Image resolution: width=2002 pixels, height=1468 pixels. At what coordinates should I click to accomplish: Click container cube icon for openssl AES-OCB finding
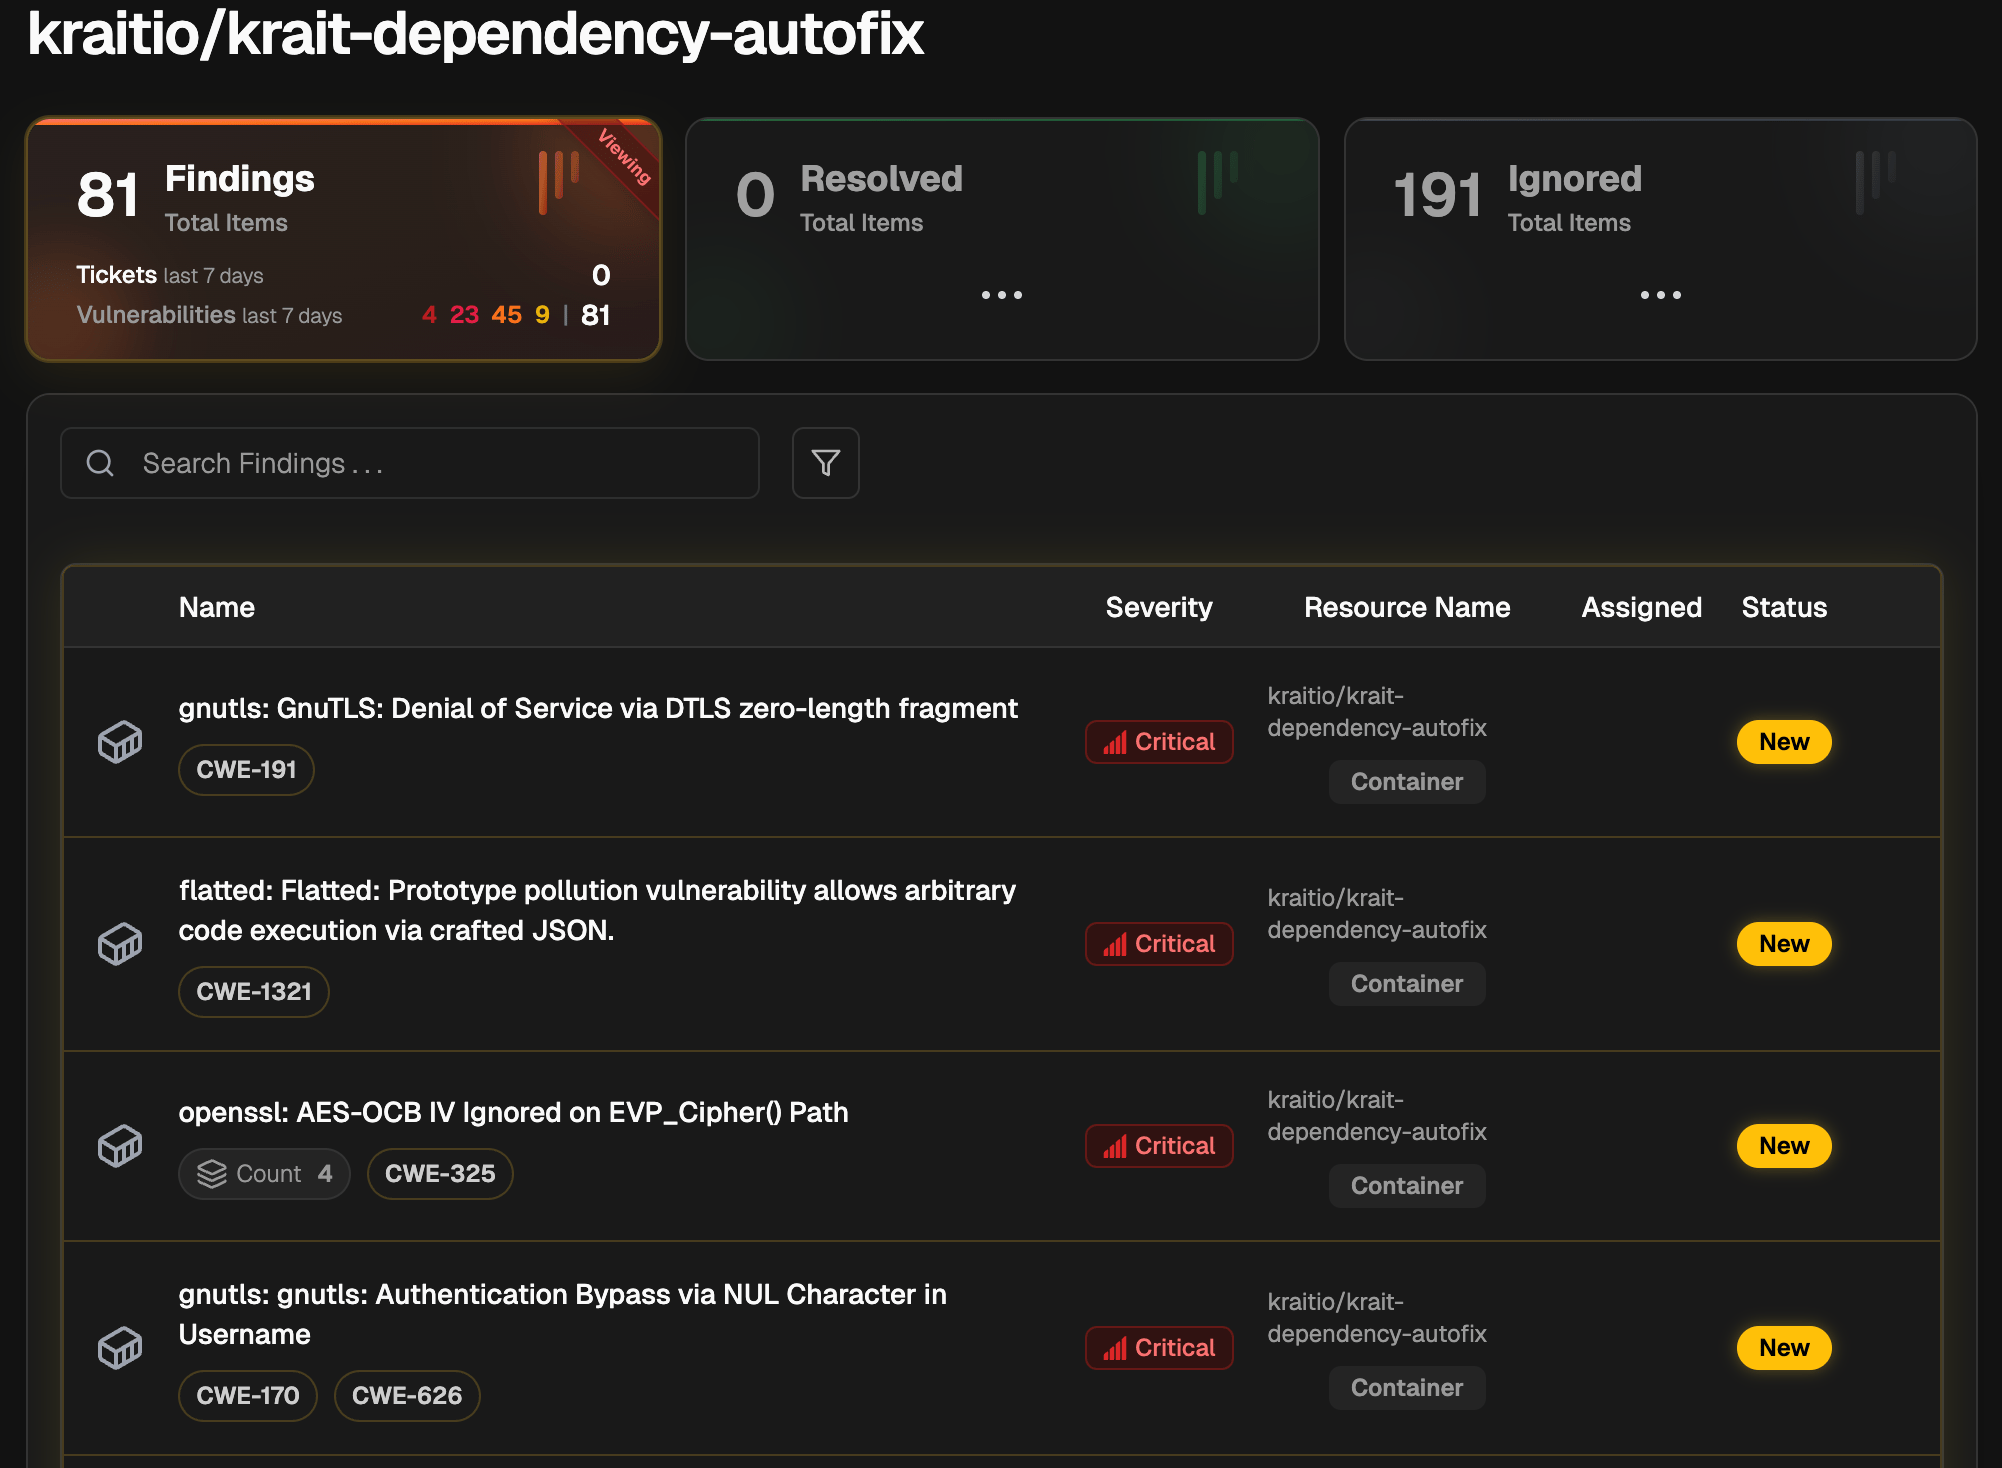[120, 1146]
